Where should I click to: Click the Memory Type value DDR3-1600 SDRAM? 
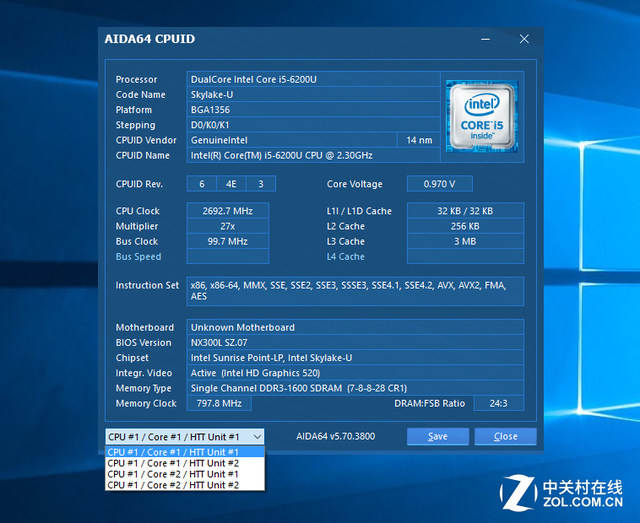[x=355, y=388]
